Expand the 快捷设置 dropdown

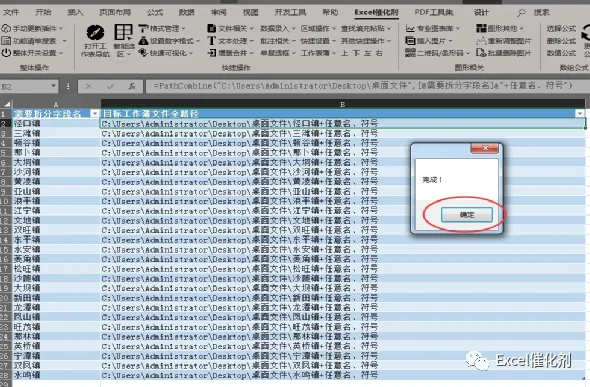pos(334,41)
